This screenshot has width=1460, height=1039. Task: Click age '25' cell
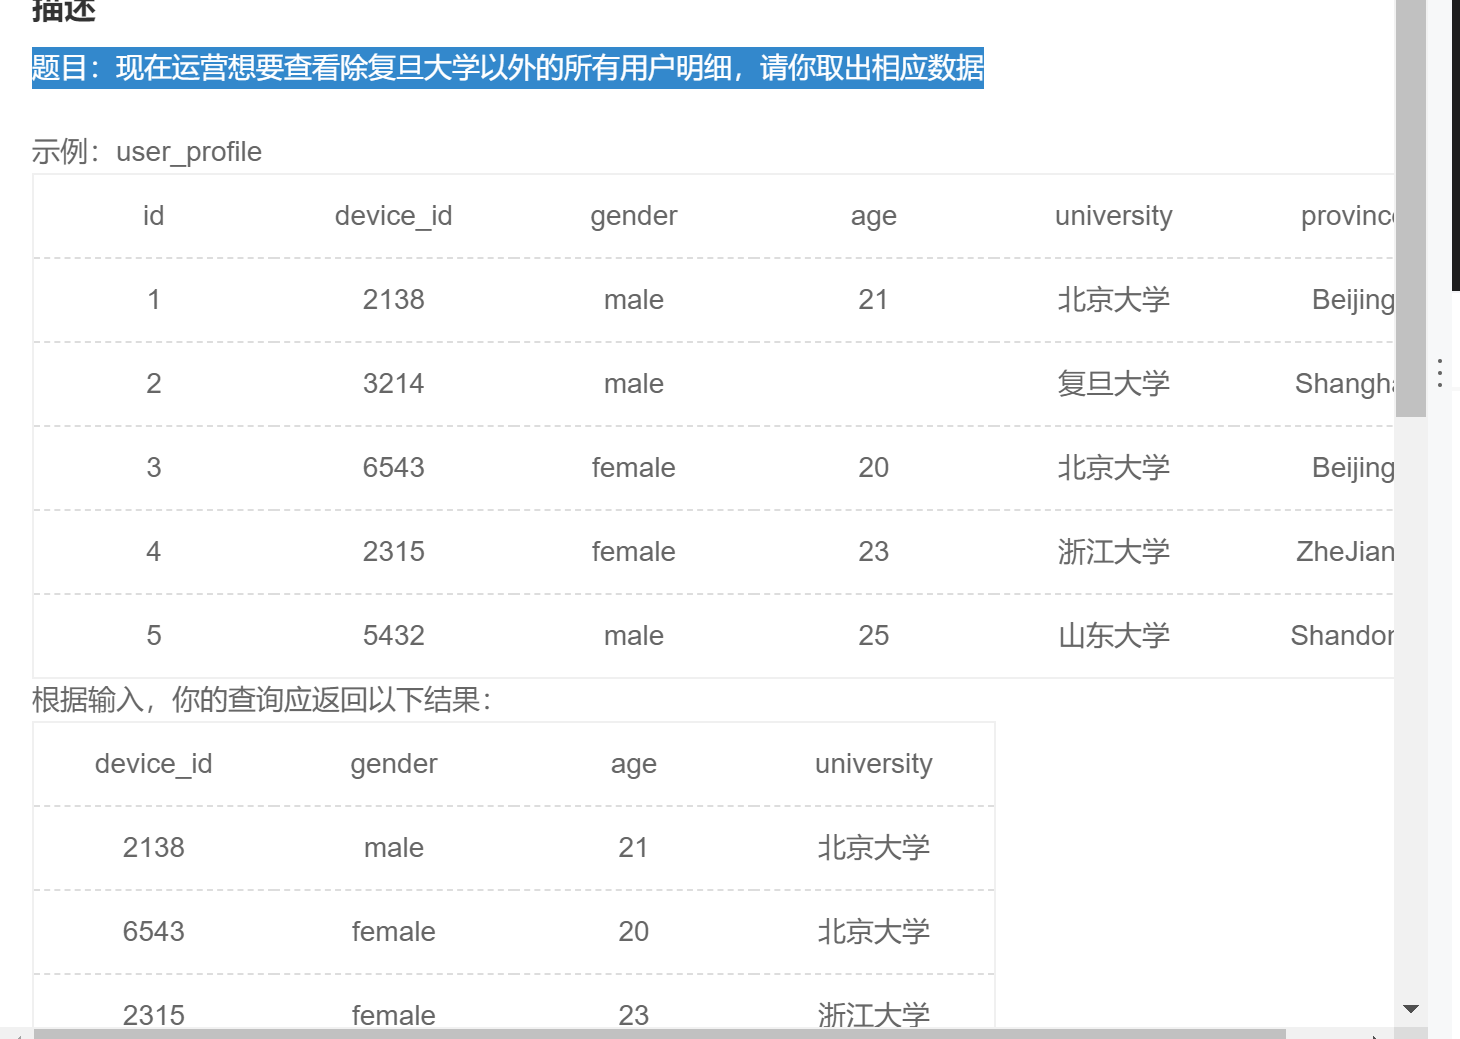click(873, 636)
